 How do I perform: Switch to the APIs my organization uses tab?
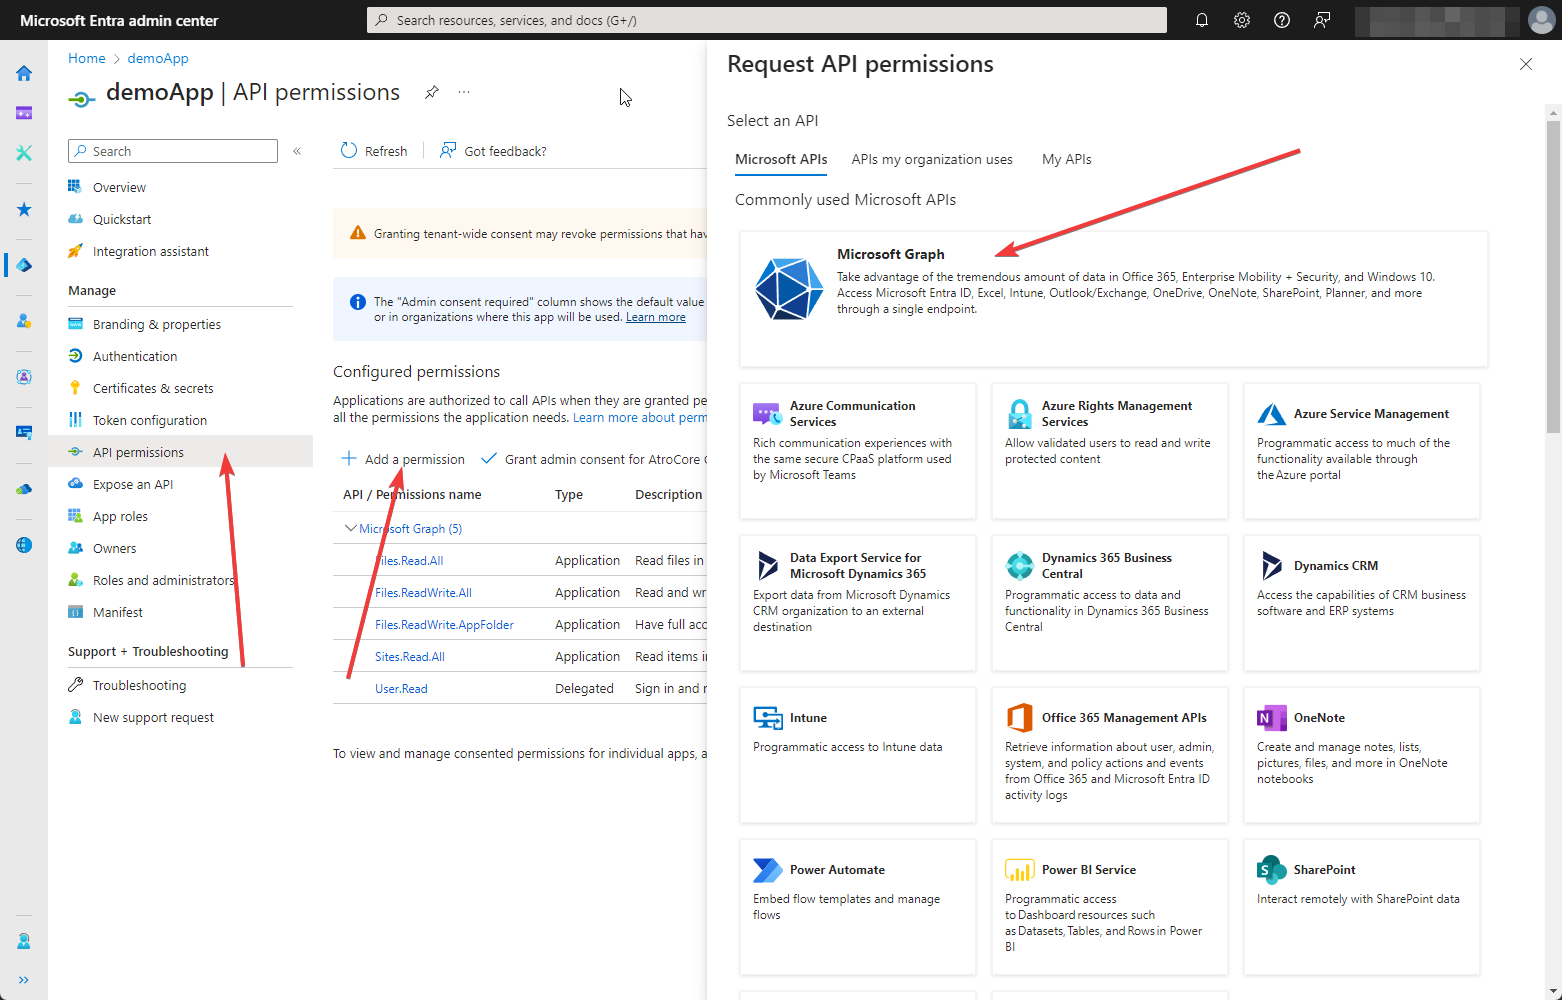pos(931,159)
